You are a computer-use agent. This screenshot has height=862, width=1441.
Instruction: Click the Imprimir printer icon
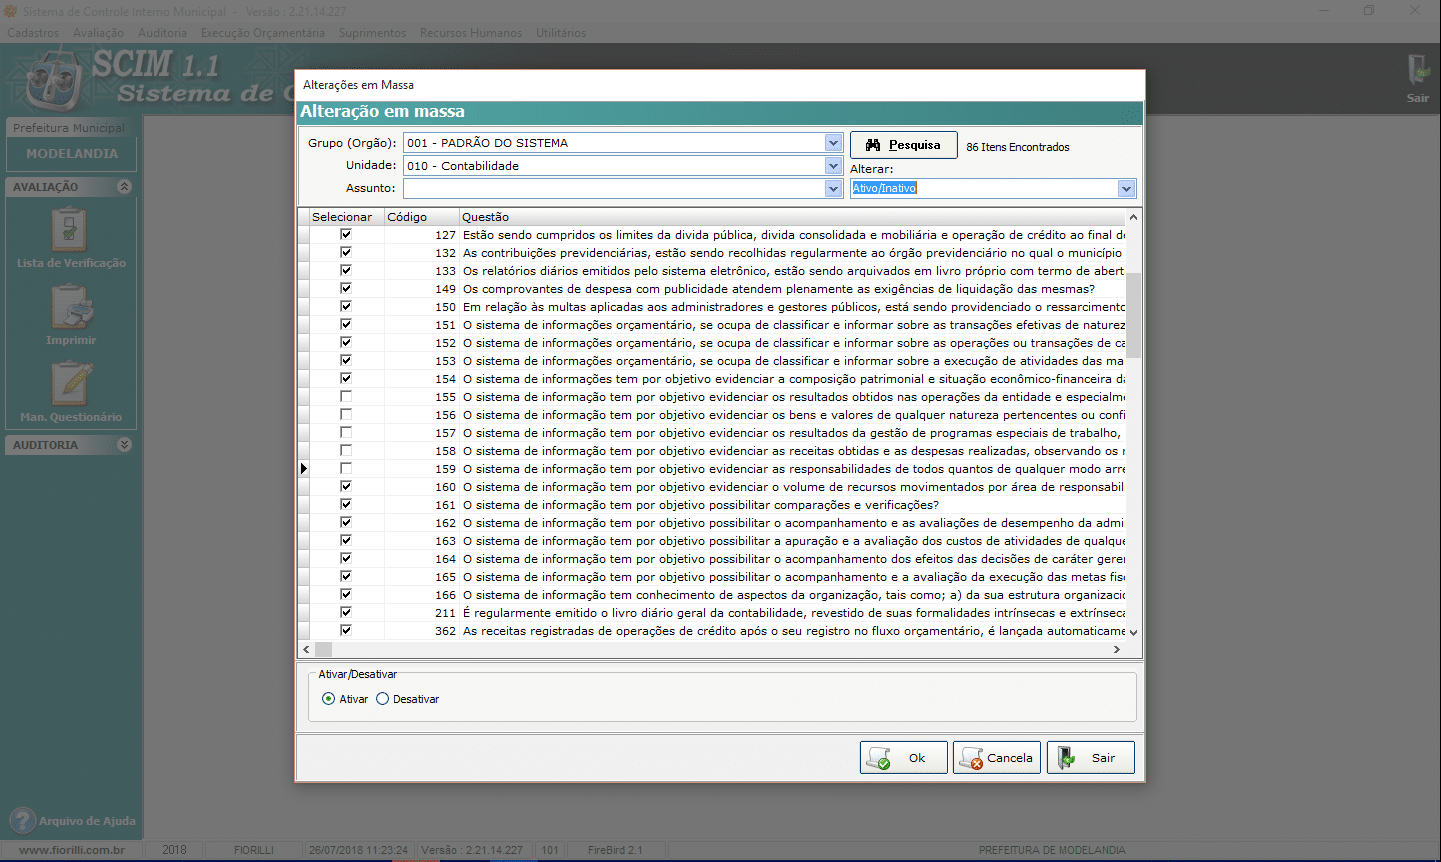pyautogui.click(x=70, y=307)
